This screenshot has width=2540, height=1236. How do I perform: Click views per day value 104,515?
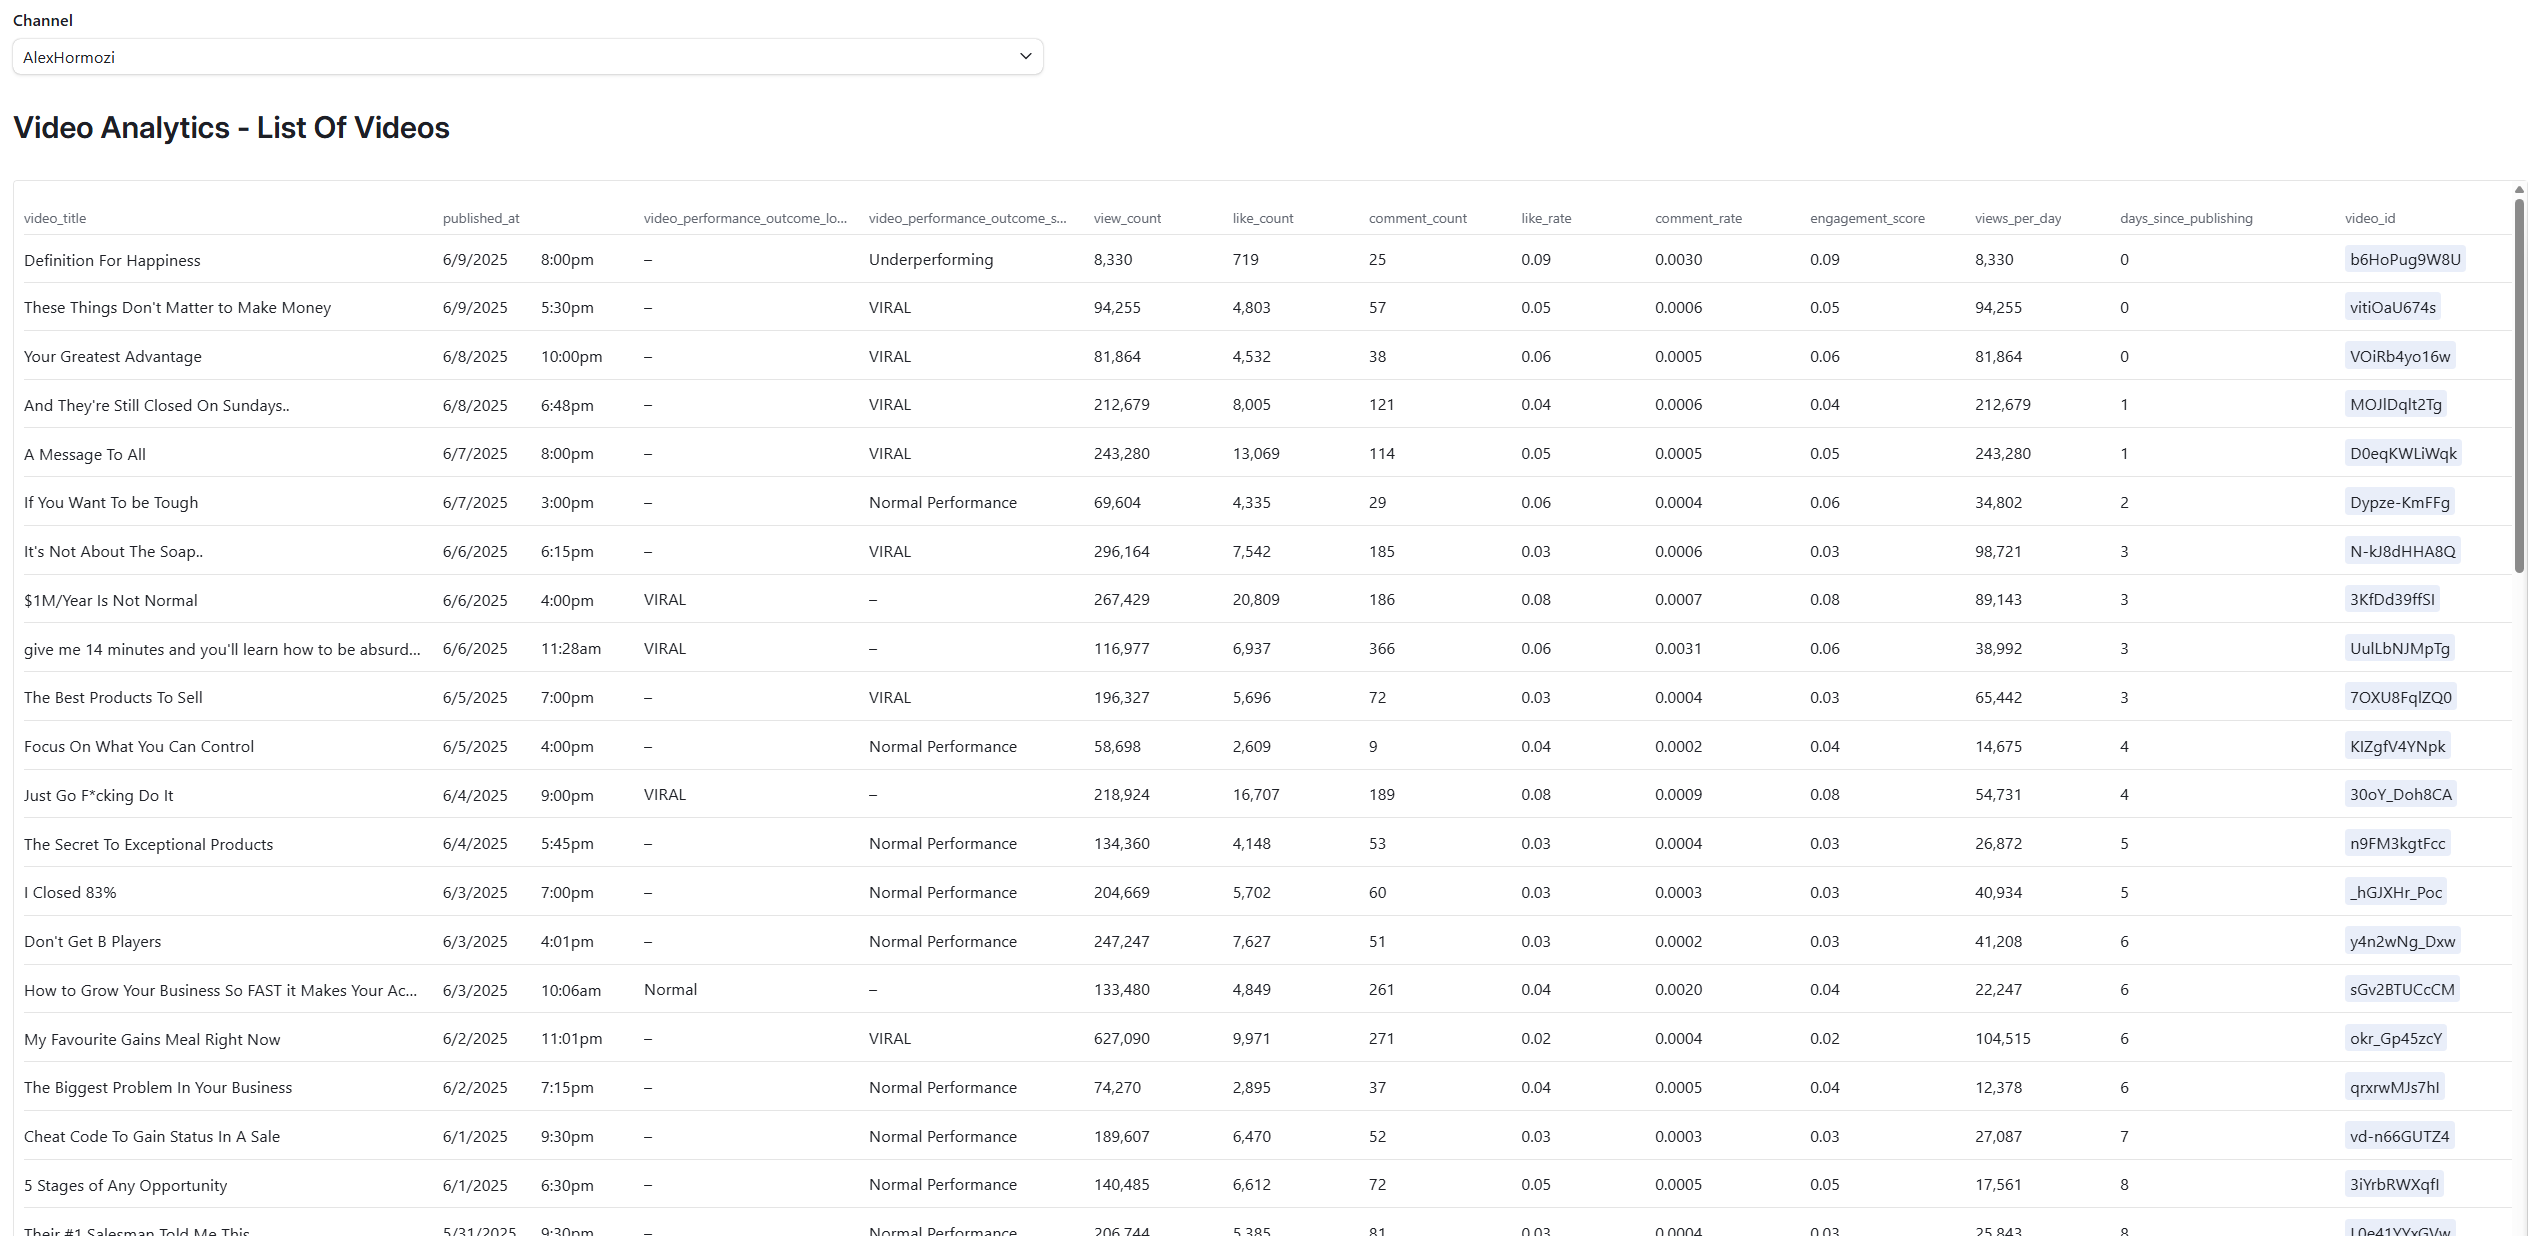[x=2003, y=1038]
